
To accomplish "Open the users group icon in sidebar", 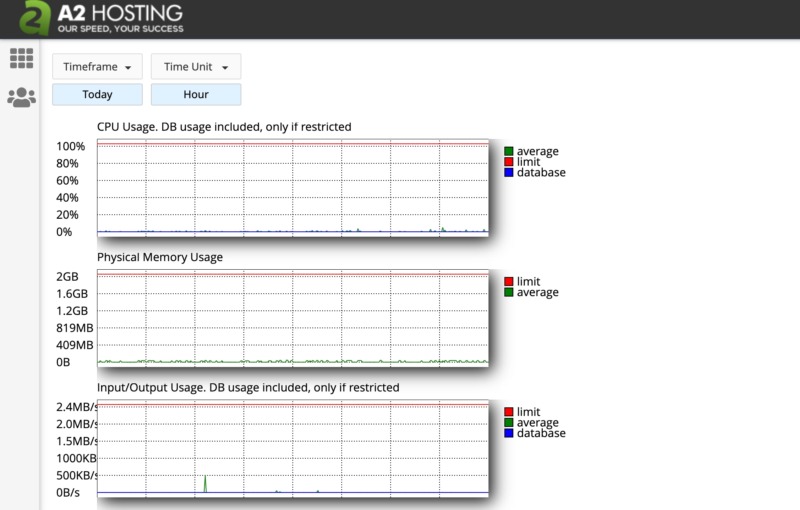I will pos(21,97).
